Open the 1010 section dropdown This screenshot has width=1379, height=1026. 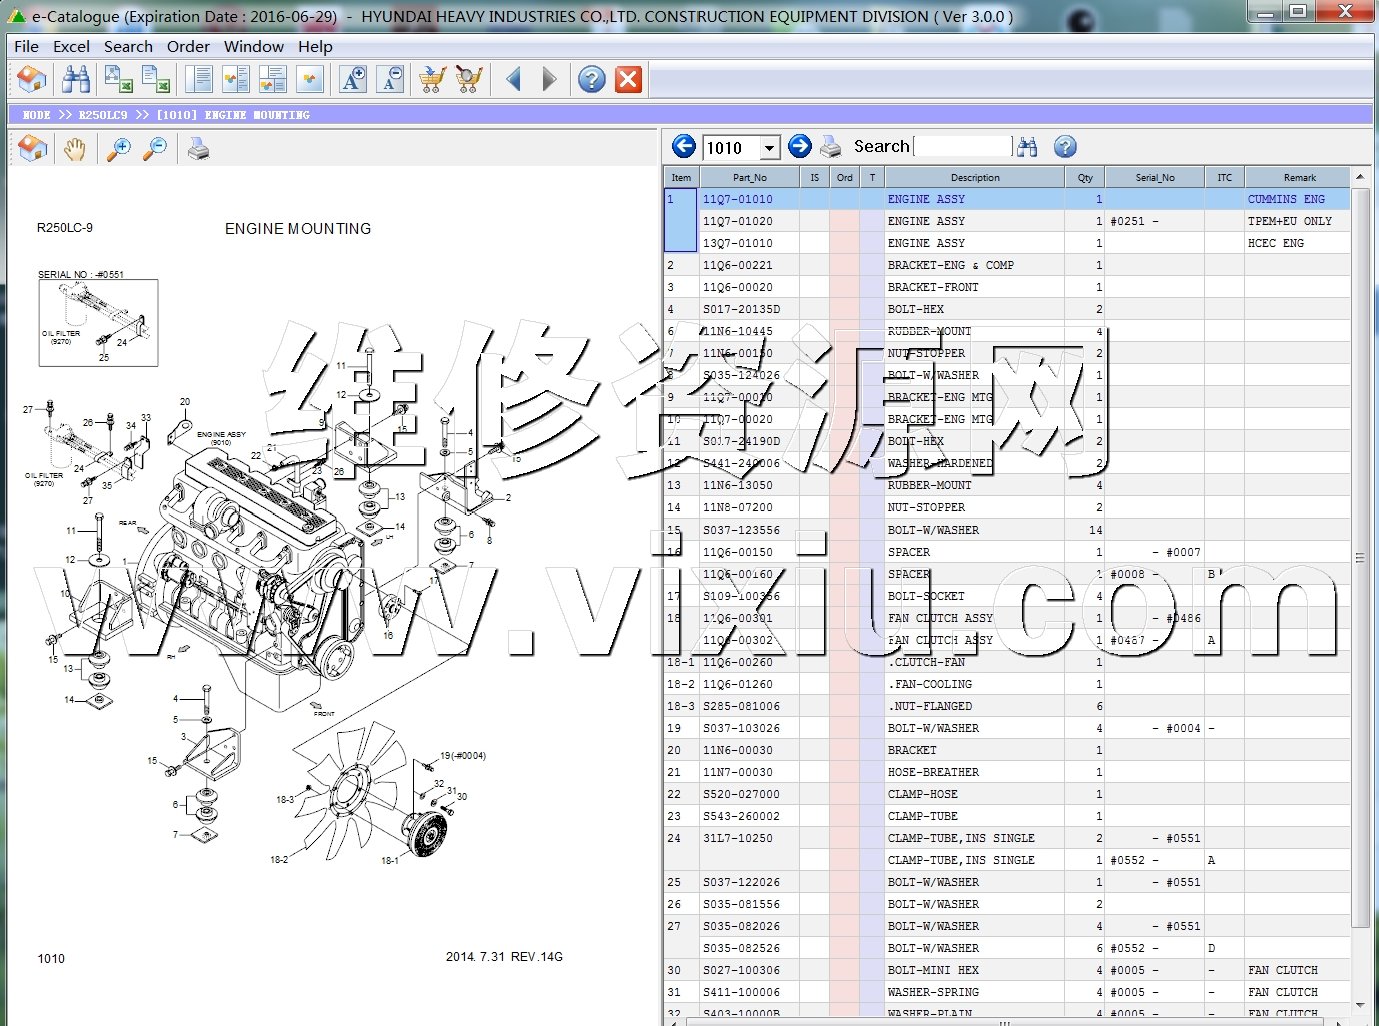(x=769, y=148)
